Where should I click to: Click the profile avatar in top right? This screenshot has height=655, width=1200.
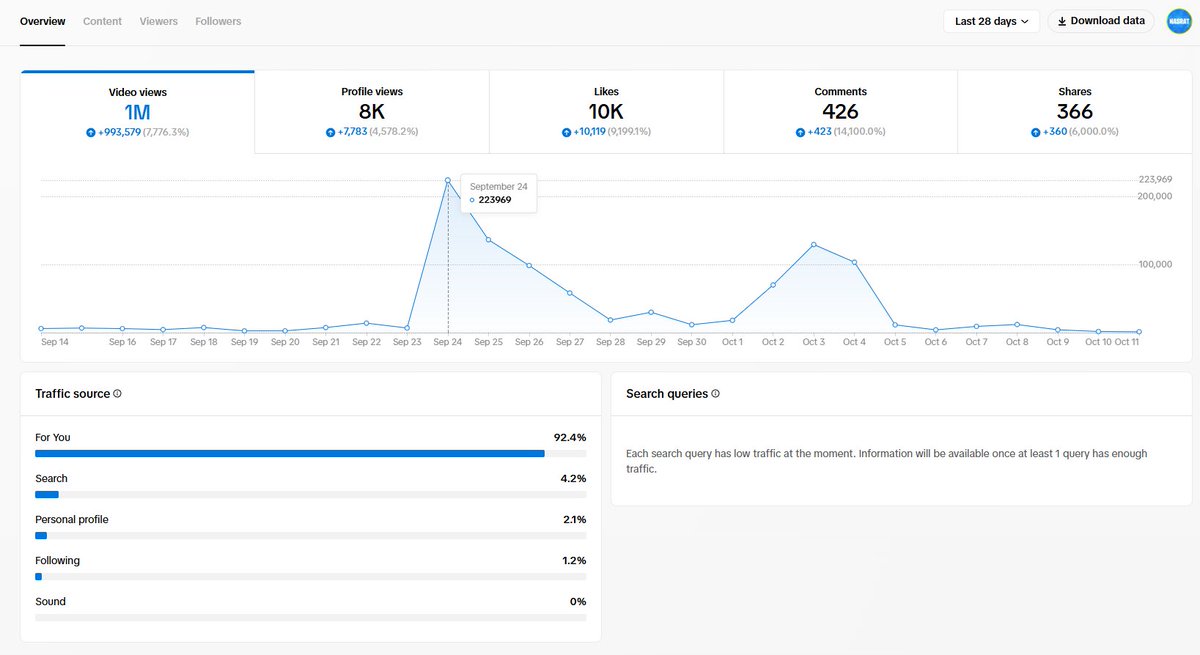[x=1179, y=20]
